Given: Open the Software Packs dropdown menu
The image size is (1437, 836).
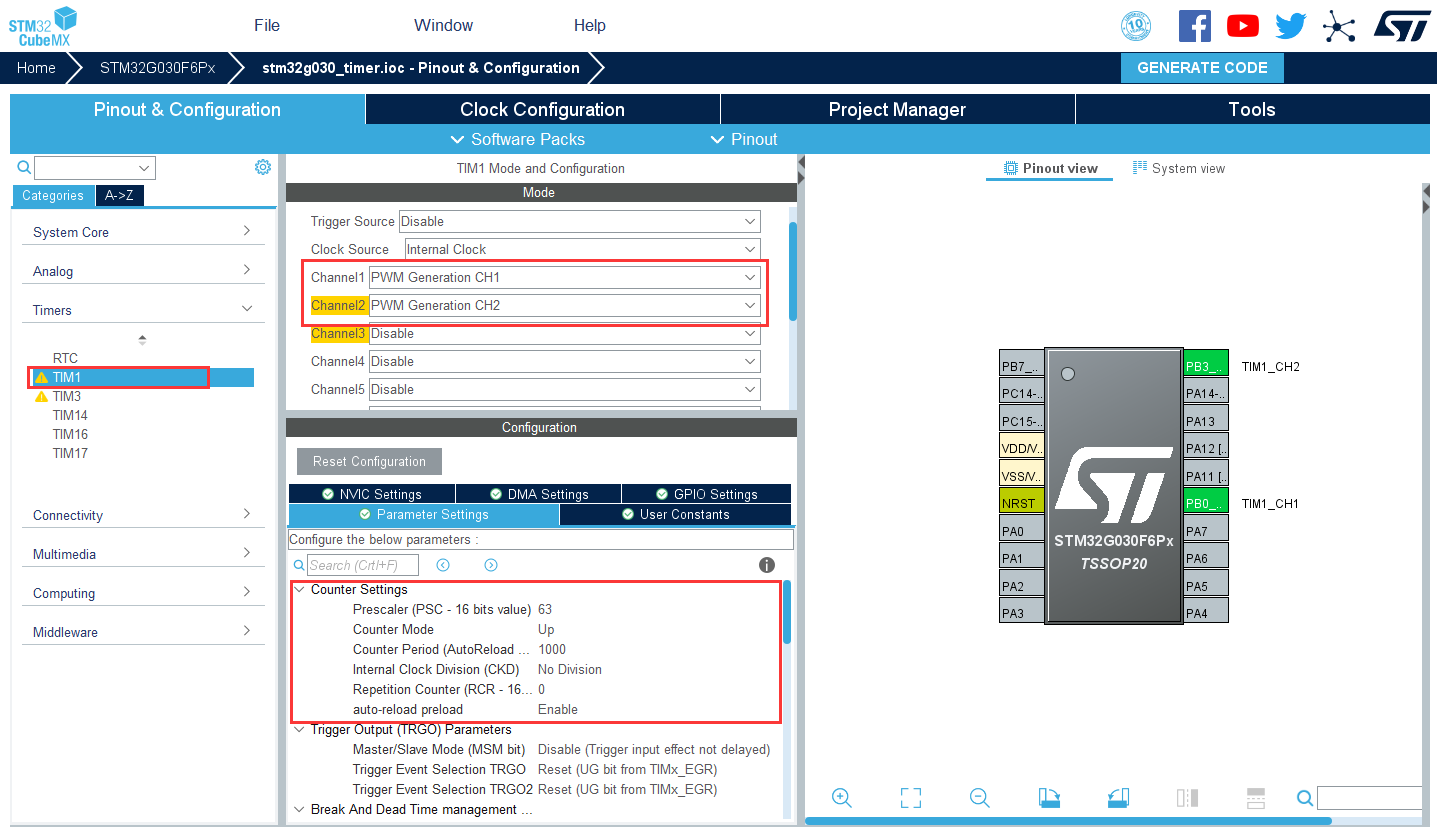Looking at the screenshot, I should tap(517, 139).
